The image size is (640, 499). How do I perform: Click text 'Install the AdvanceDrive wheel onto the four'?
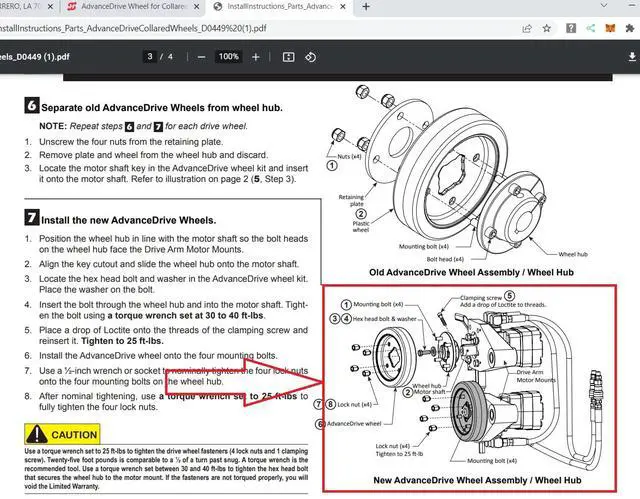click(x=132, y=356)
